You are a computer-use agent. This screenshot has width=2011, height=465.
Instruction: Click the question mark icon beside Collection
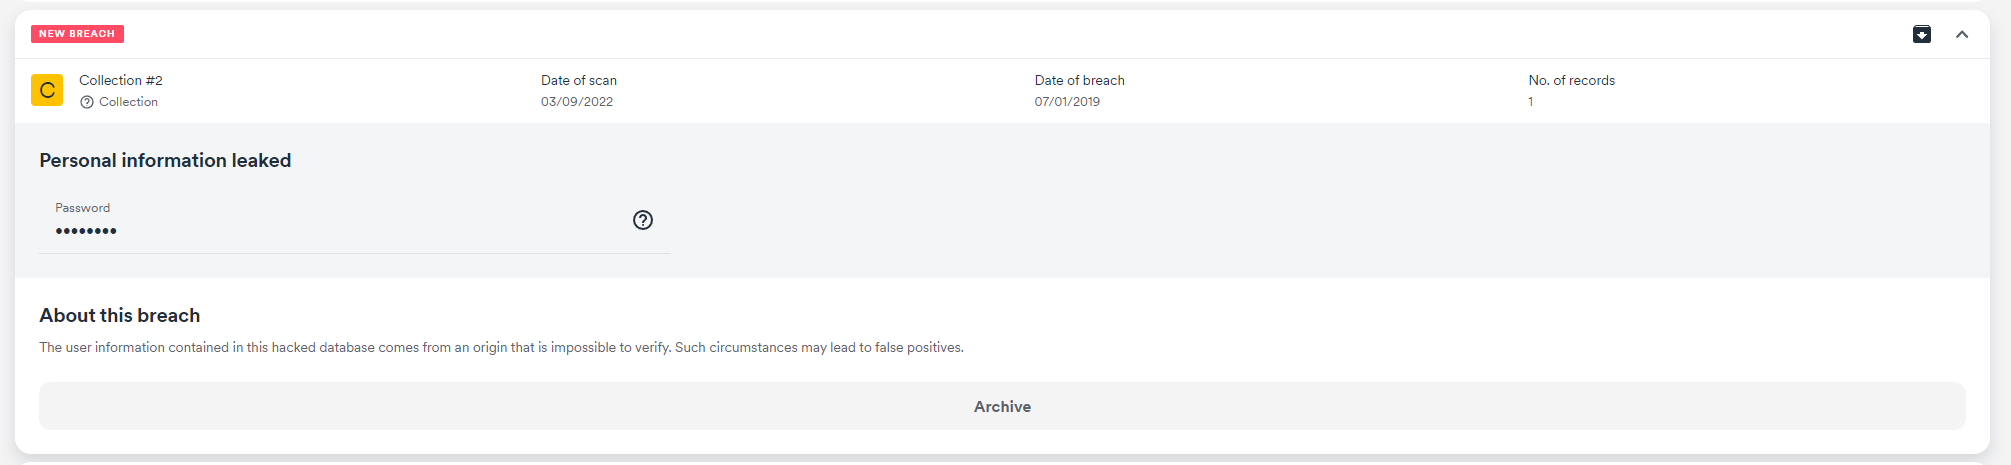[87, 102]
